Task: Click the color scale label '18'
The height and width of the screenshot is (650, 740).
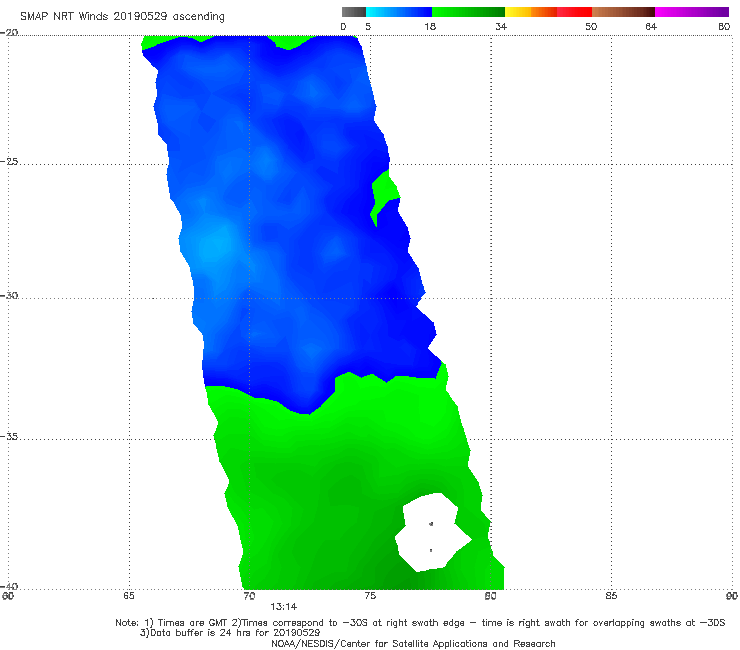Action: click(x=430, y=27)
